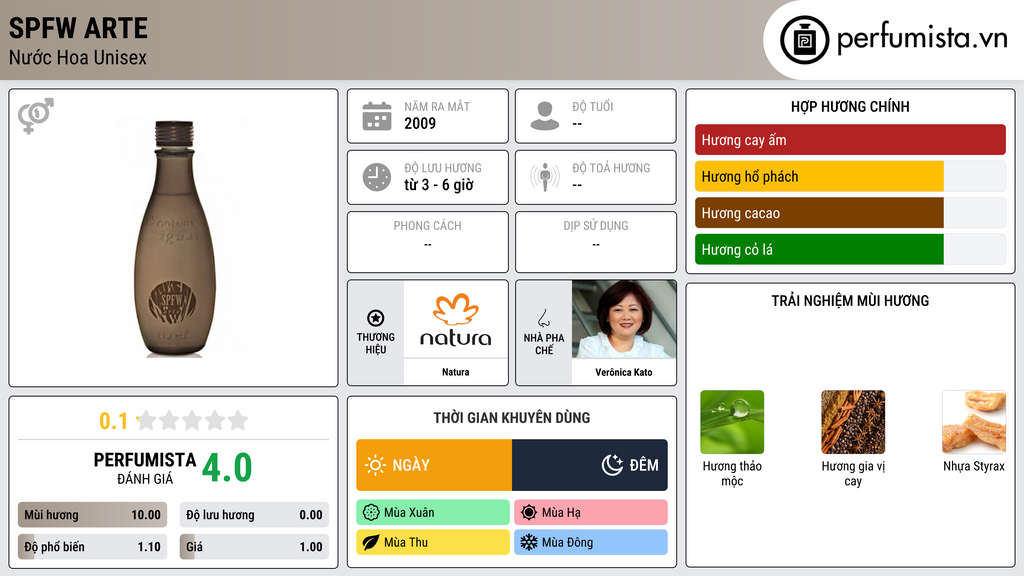Click the Trải nghiệm mùi hương heading
This screenshot has width=1024, height=576.
(850, 301)
